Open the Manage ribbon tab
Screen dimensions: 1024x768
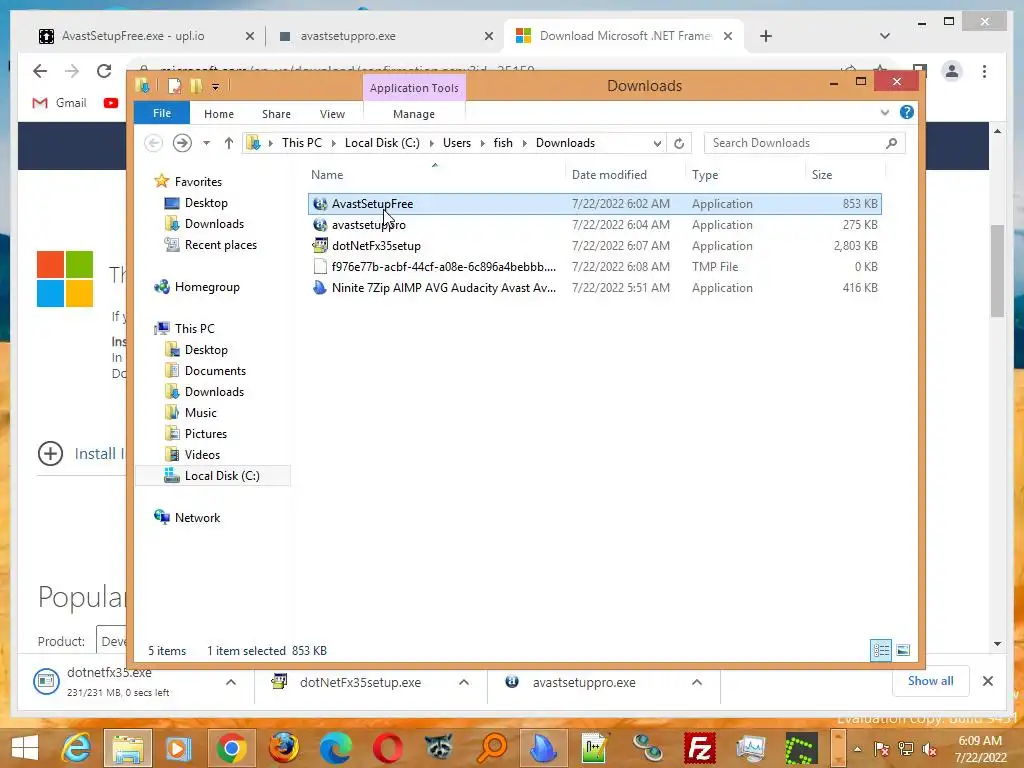point(413,114)
